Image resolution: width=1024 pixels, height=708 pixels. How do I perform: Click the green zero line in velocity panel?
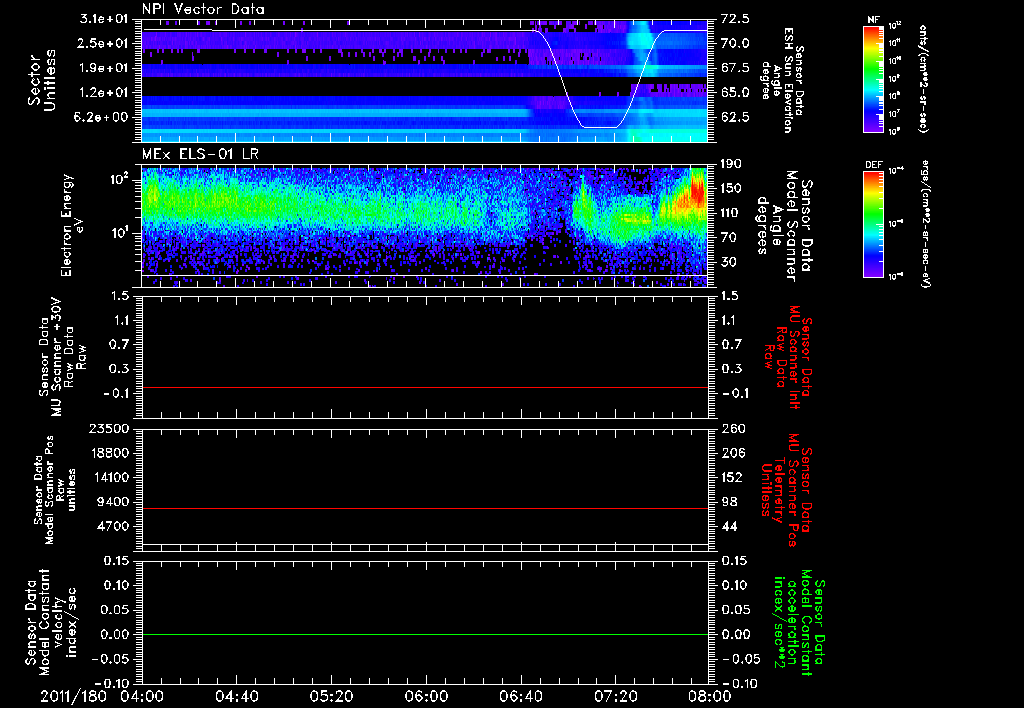tap(425, 634)
